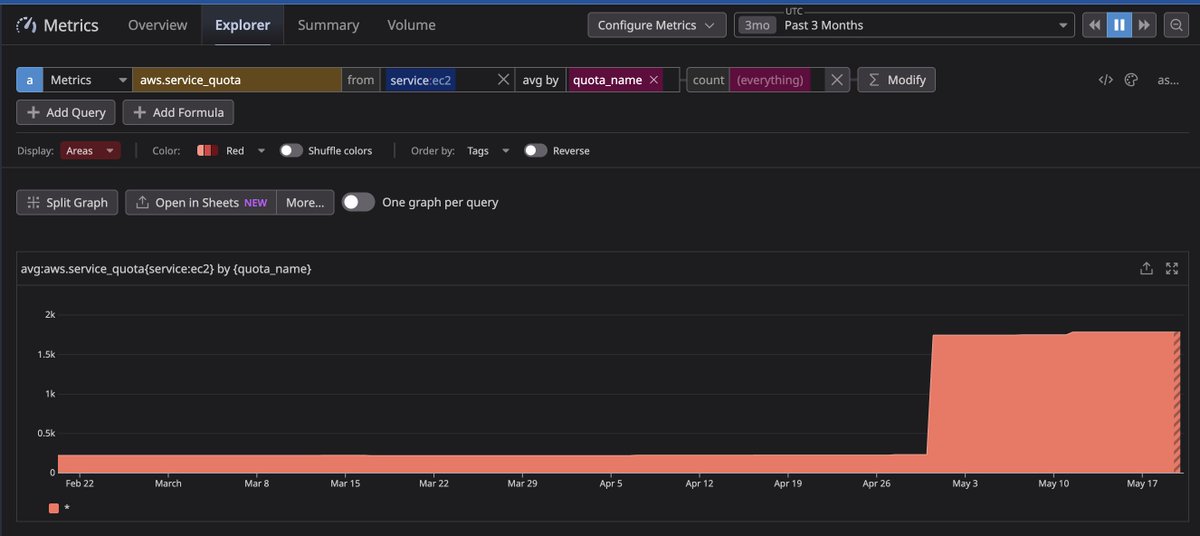Step the time range backward with rewind
Screen dimensions: 1200x536
(1095, 25)
